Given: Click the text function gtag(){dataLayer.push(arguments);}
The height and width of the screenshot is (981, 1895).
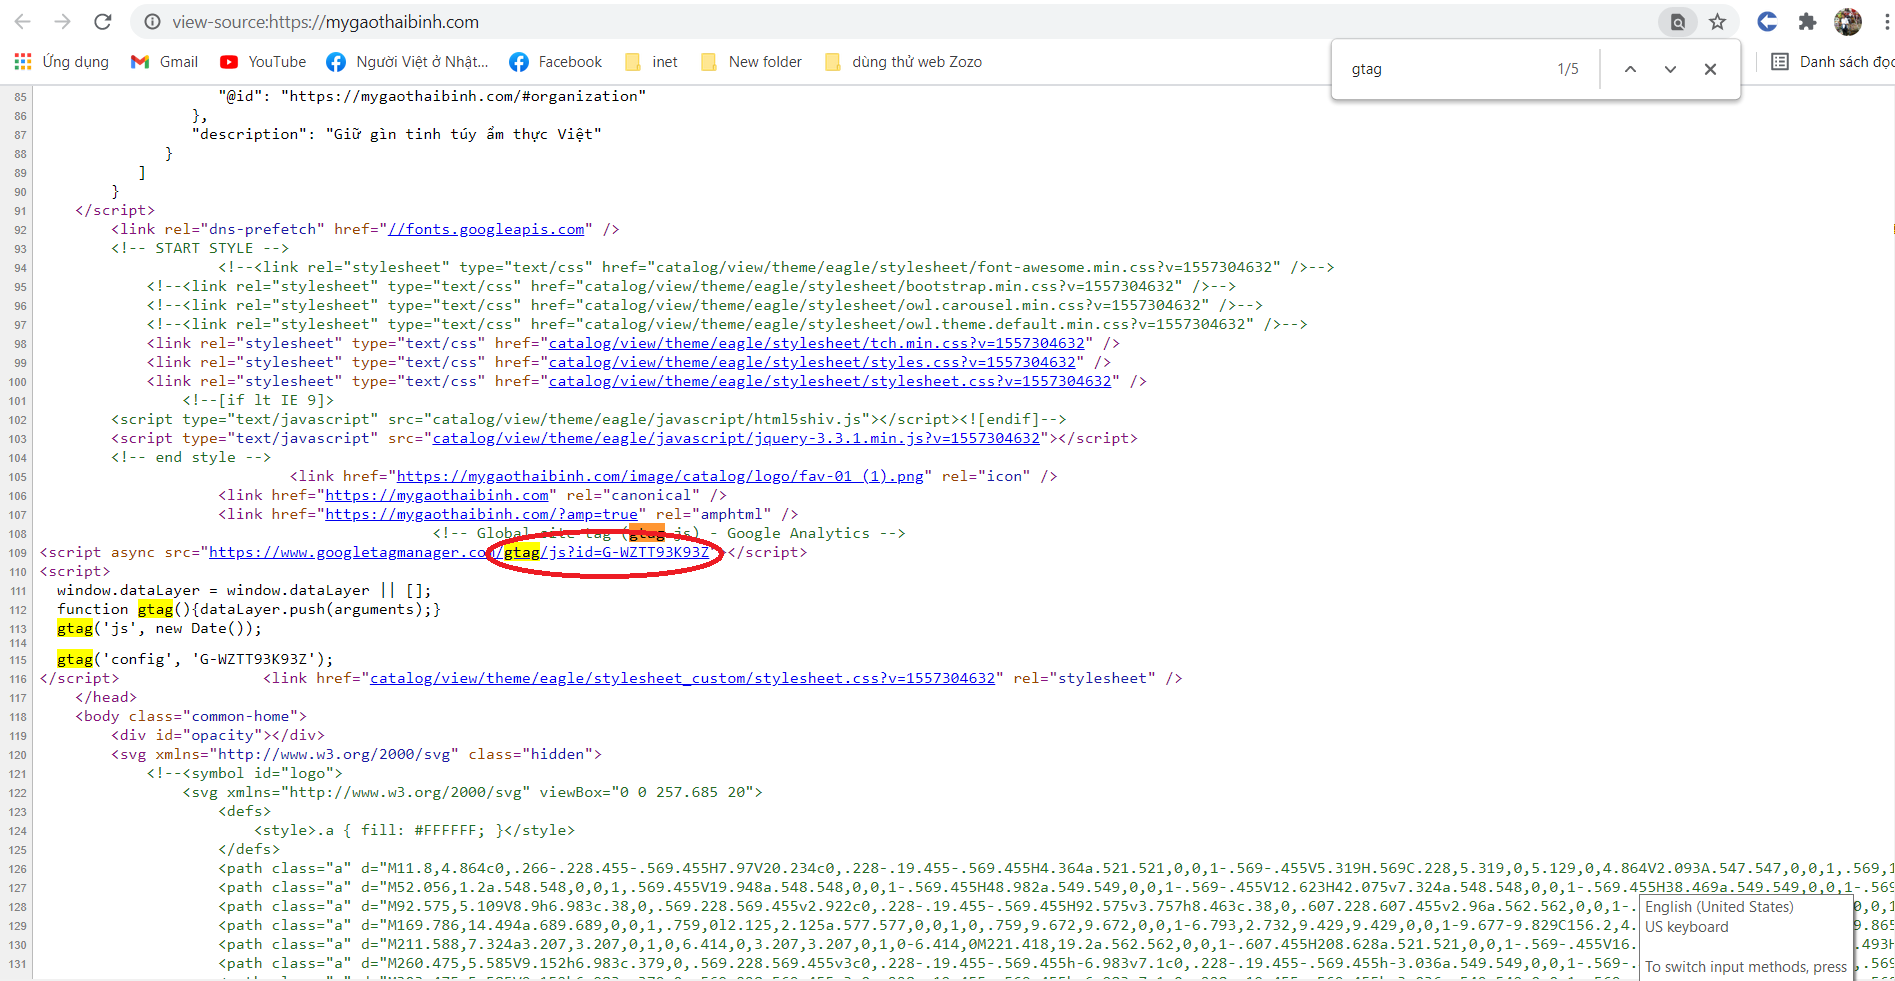Looking at the screenshot, I should pyautogui.click(x=249, y=609).
